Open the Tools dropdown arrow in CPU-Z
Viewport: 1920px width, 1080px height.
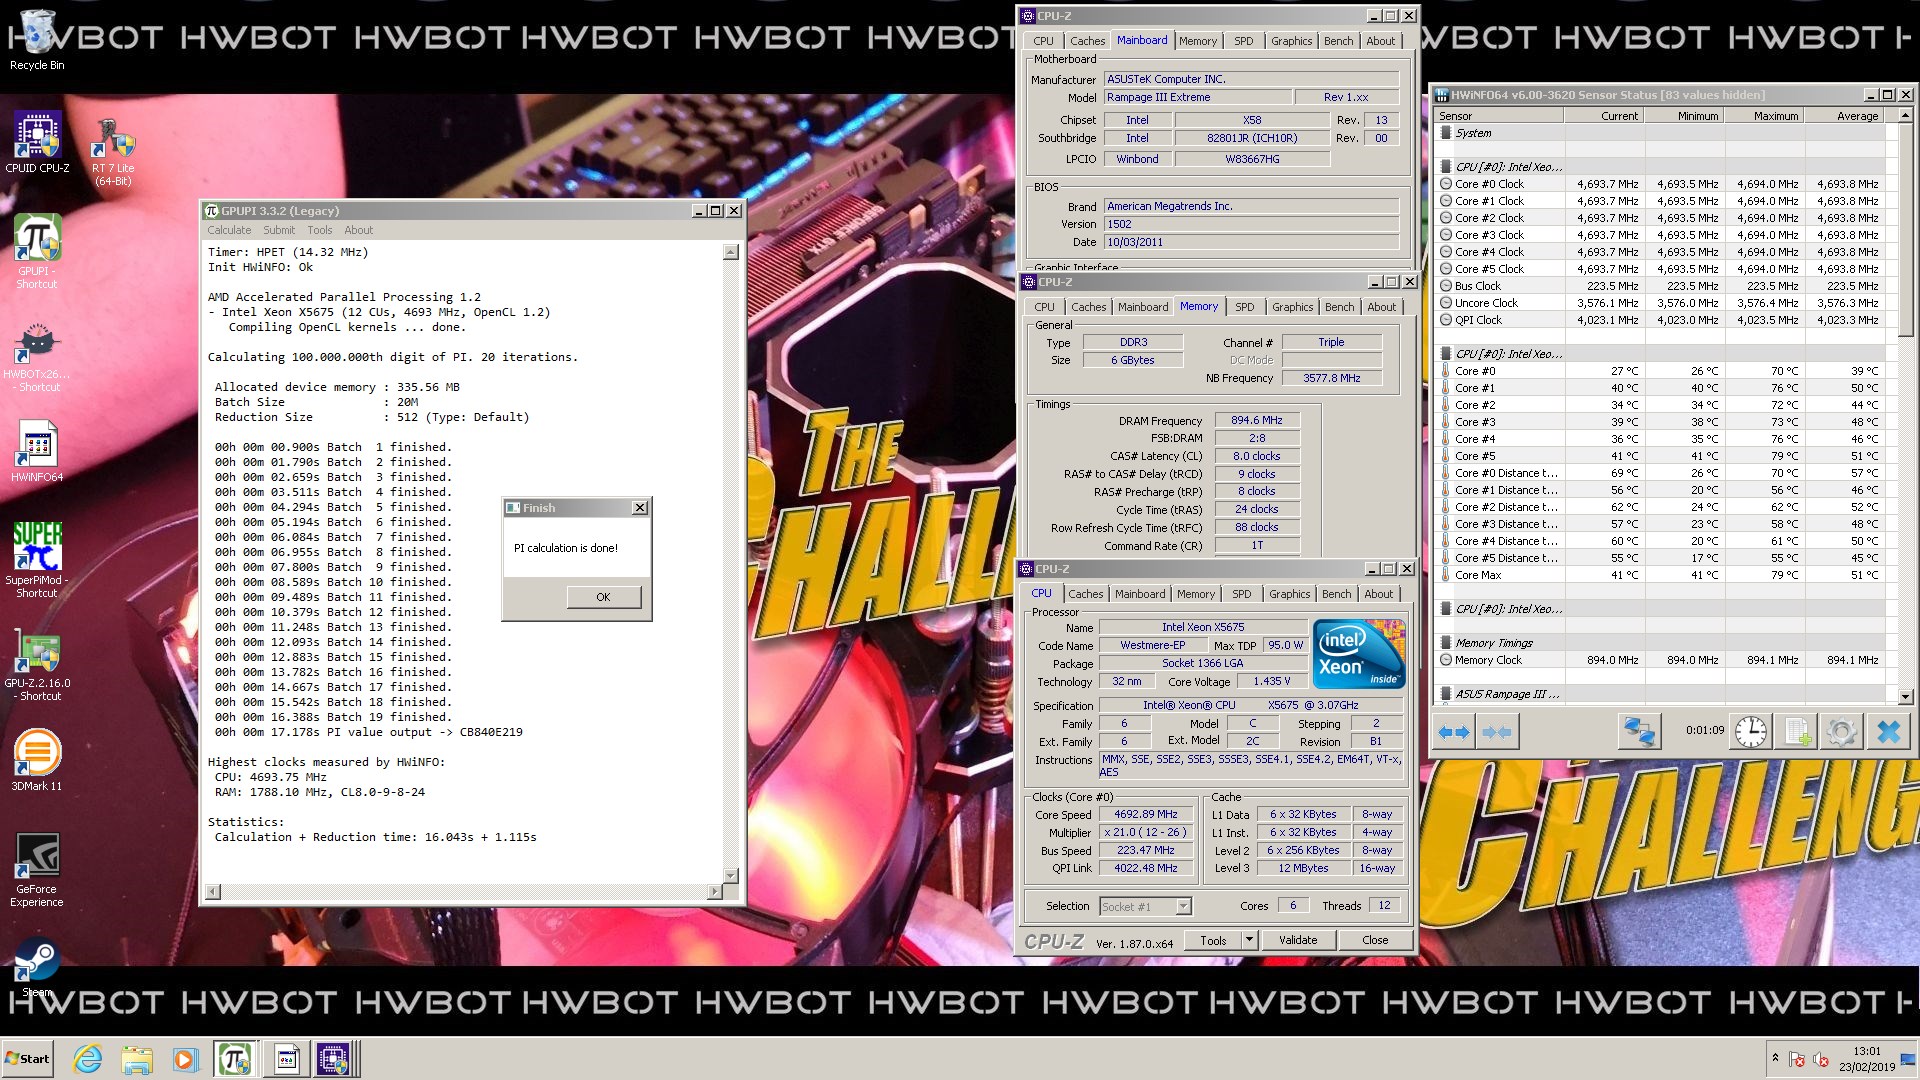(1248, 940)
